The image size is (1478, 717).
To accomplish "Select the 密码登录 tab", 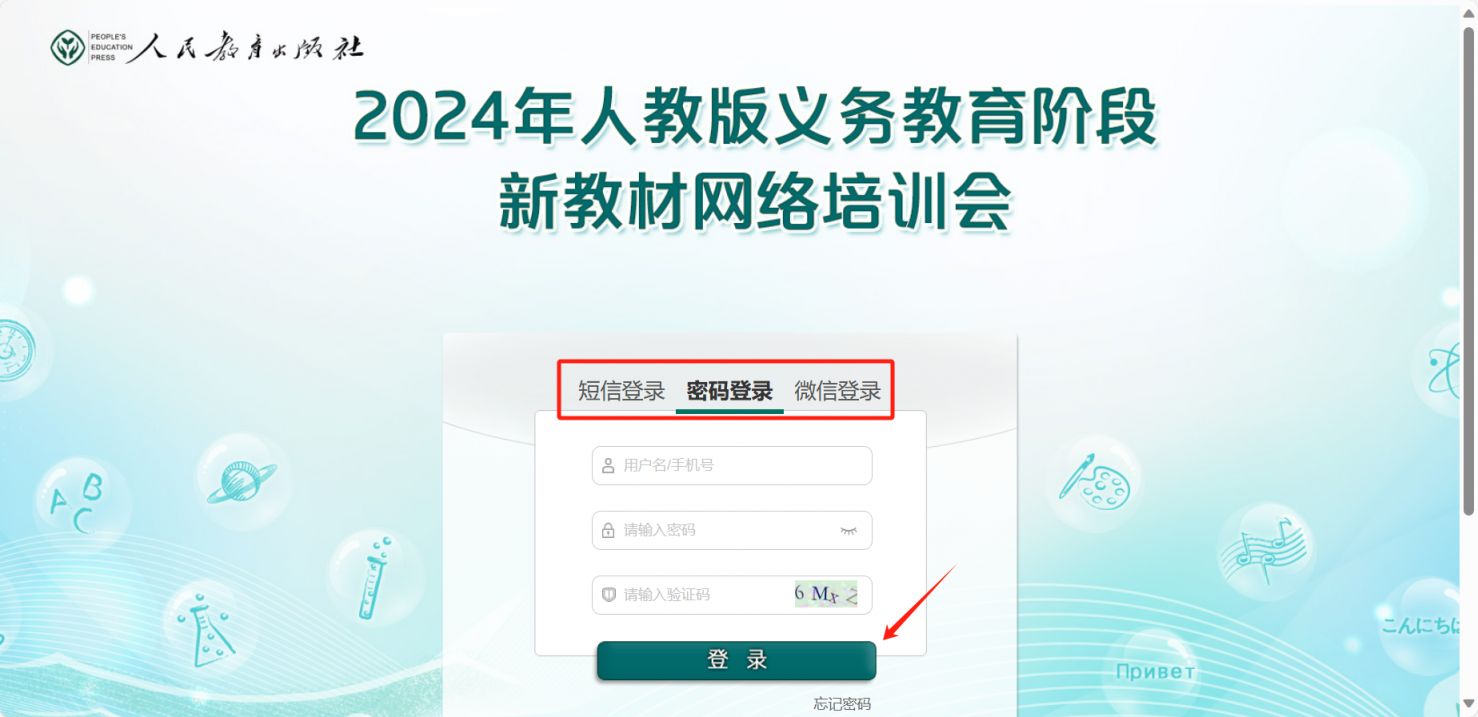I will pos(729,391).
